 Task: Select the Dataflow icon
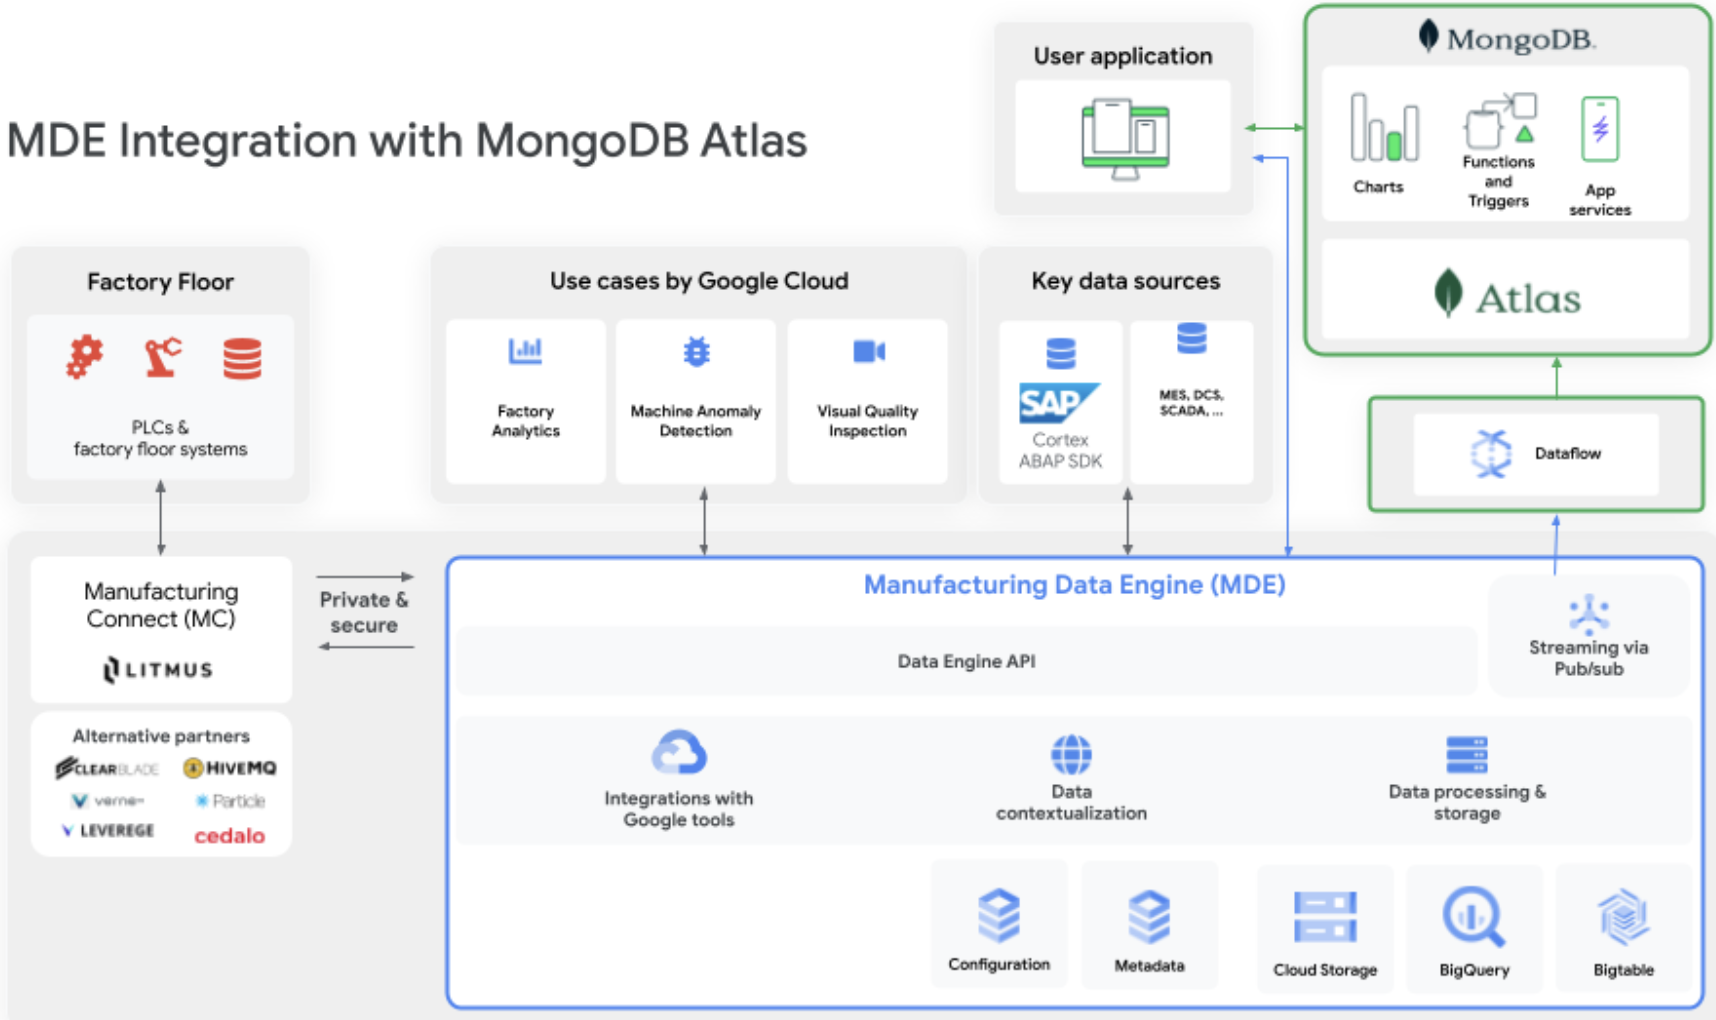(x=1492, y=452)
